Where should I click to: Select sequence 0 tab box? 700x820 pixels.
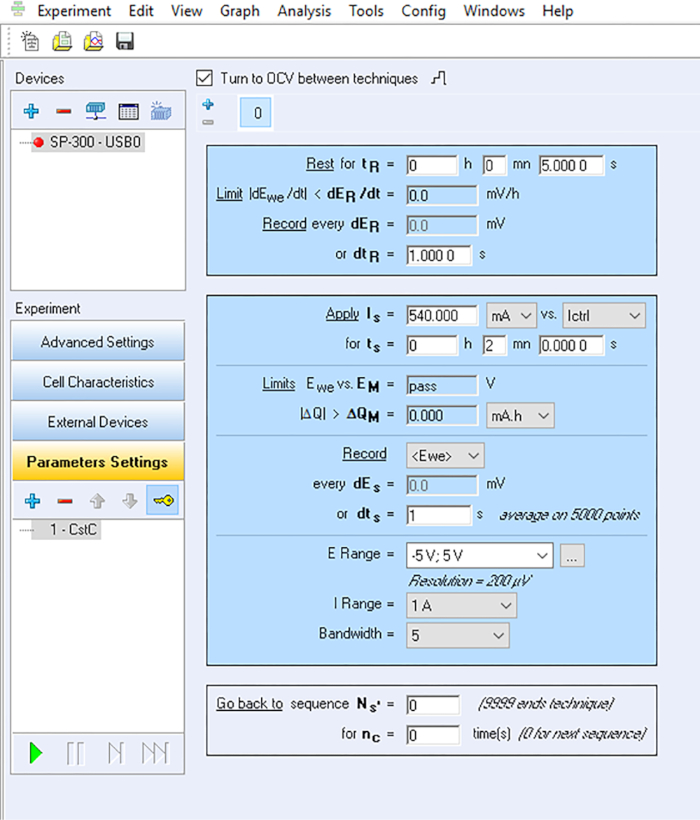pos(256,112)
